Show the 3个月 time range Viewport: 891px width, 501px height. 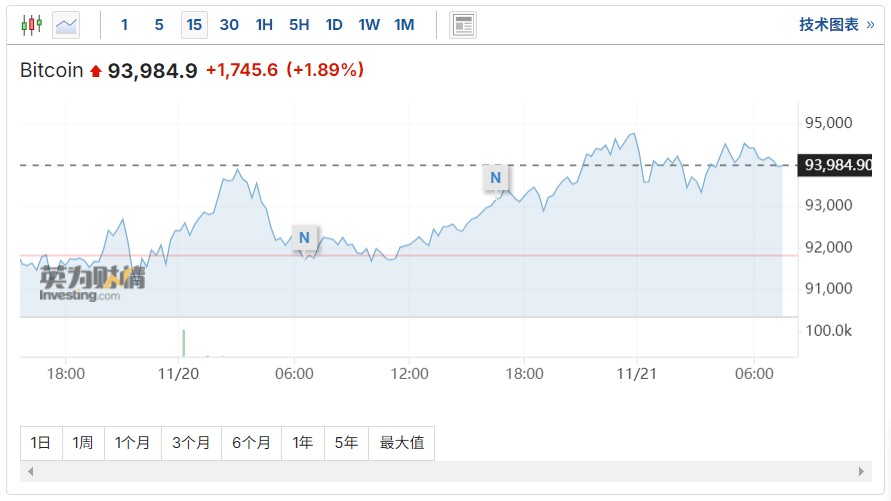pyautogui.click(x=191, y=442)
